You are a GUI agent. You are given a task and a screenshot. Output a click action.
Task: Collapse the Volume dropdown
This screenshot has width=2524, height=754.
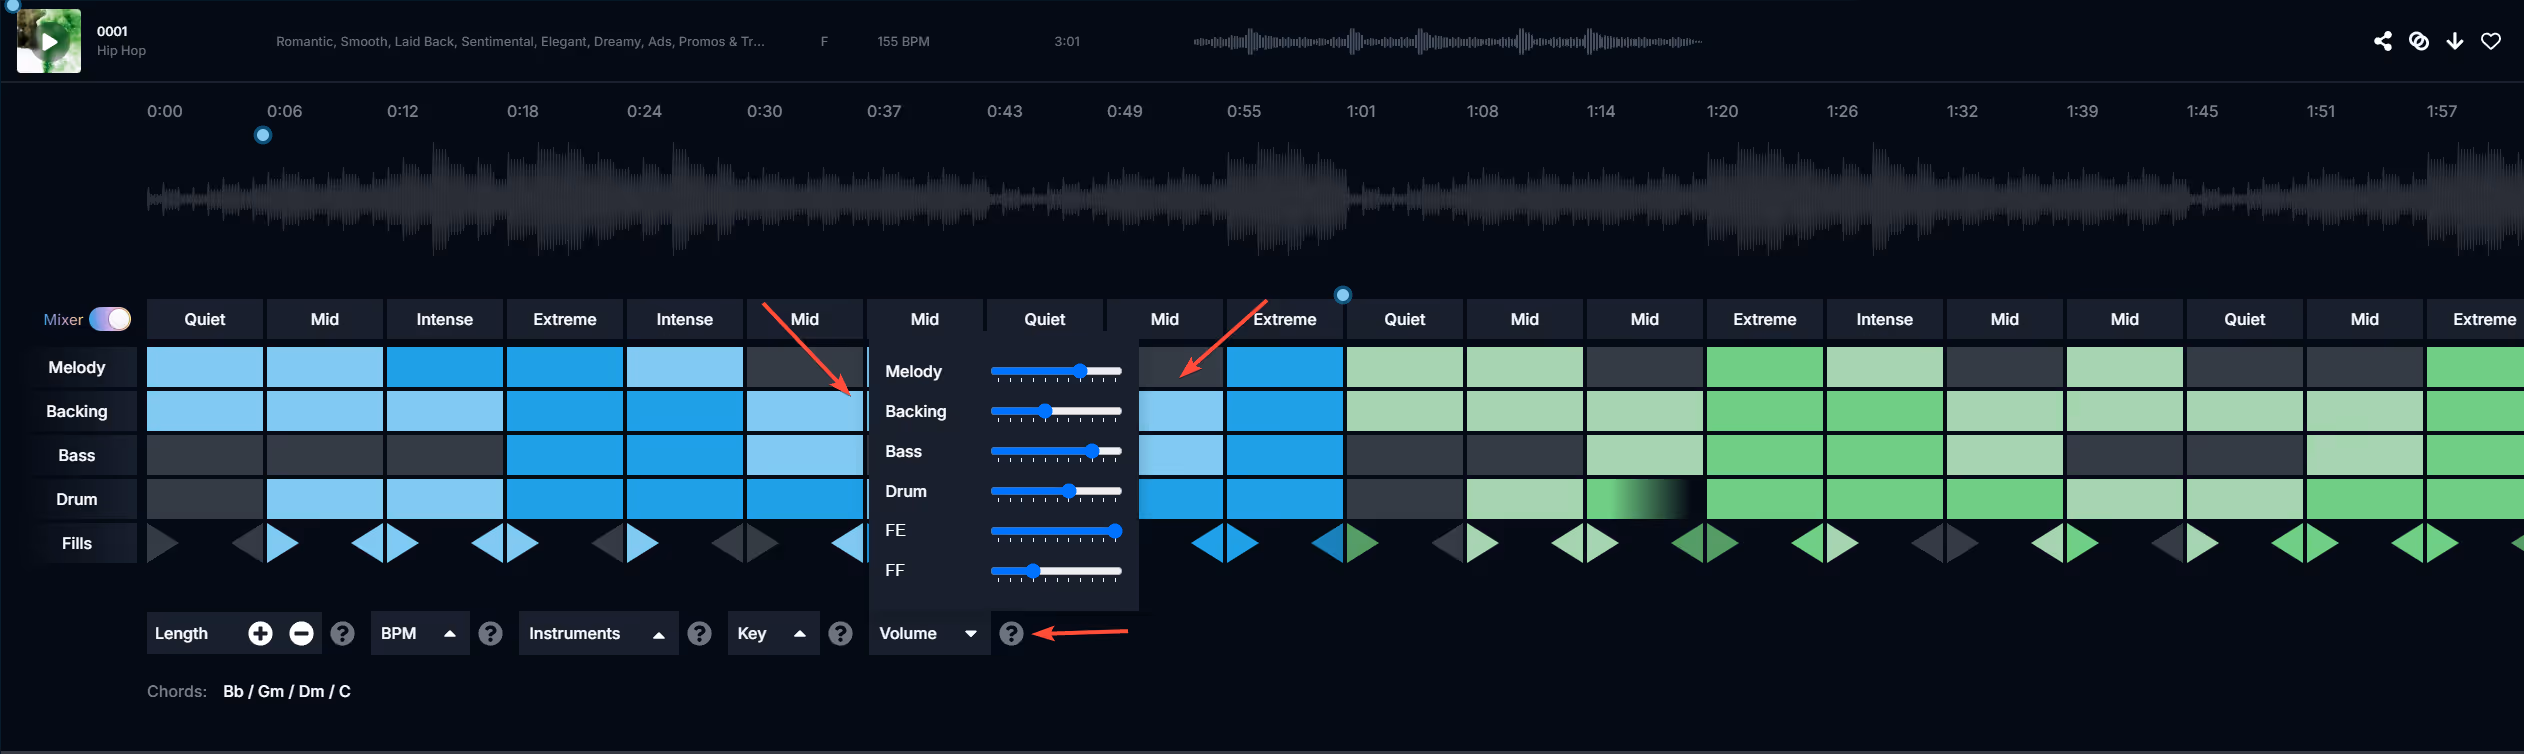(929, 633)
